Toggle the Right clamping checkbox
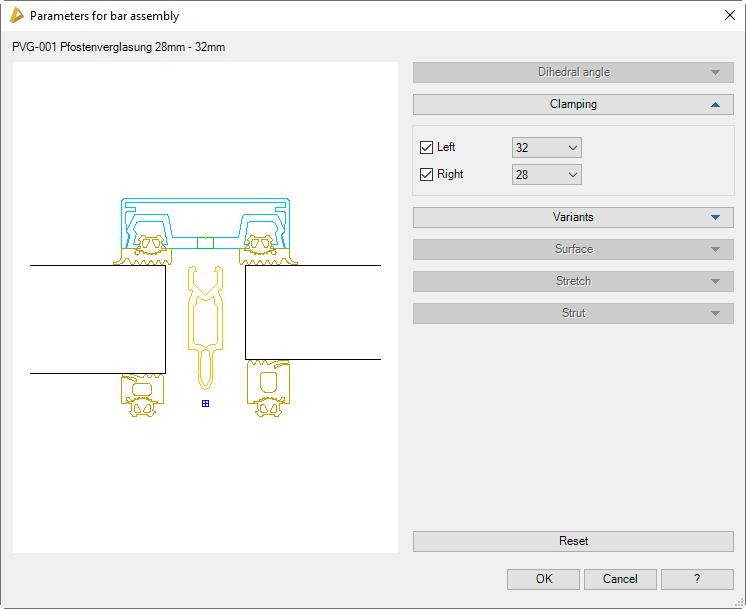The image size is (746, 609). (427, 174)
